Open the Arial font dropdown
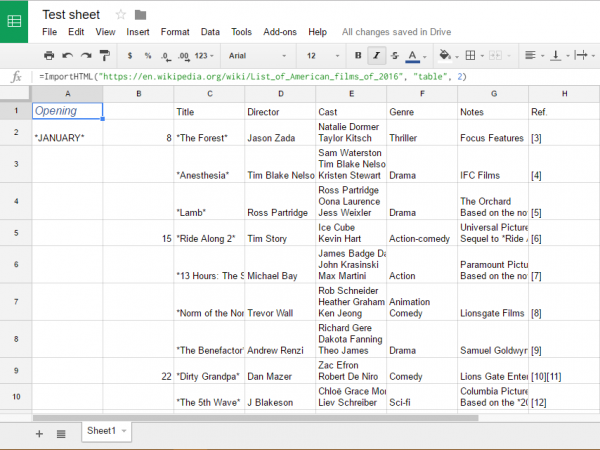600x450 pixels. tap(257, 56)
